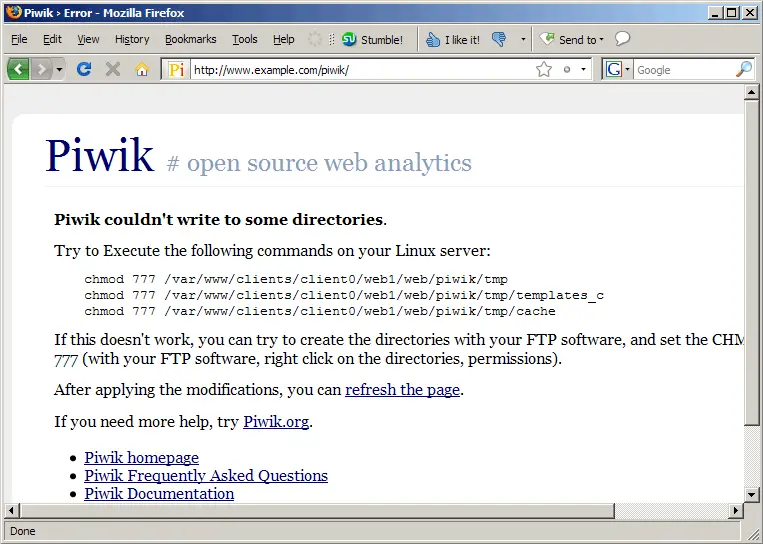
Task: Open the thumbs-down options dropdown arrow
Action: [x=523, y=39]
